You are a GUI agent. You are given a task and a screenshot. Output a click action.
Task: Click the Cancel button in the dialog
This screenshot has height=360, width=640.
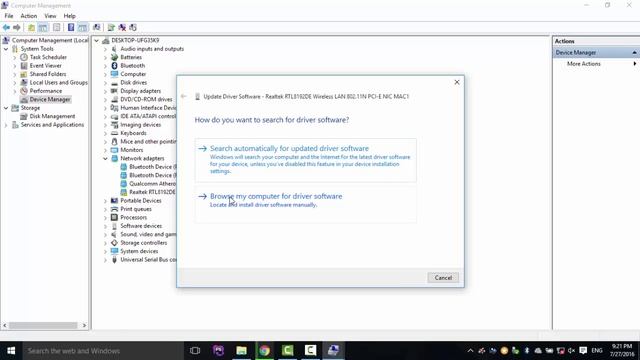pyautogui.click(x=443, y=278)
